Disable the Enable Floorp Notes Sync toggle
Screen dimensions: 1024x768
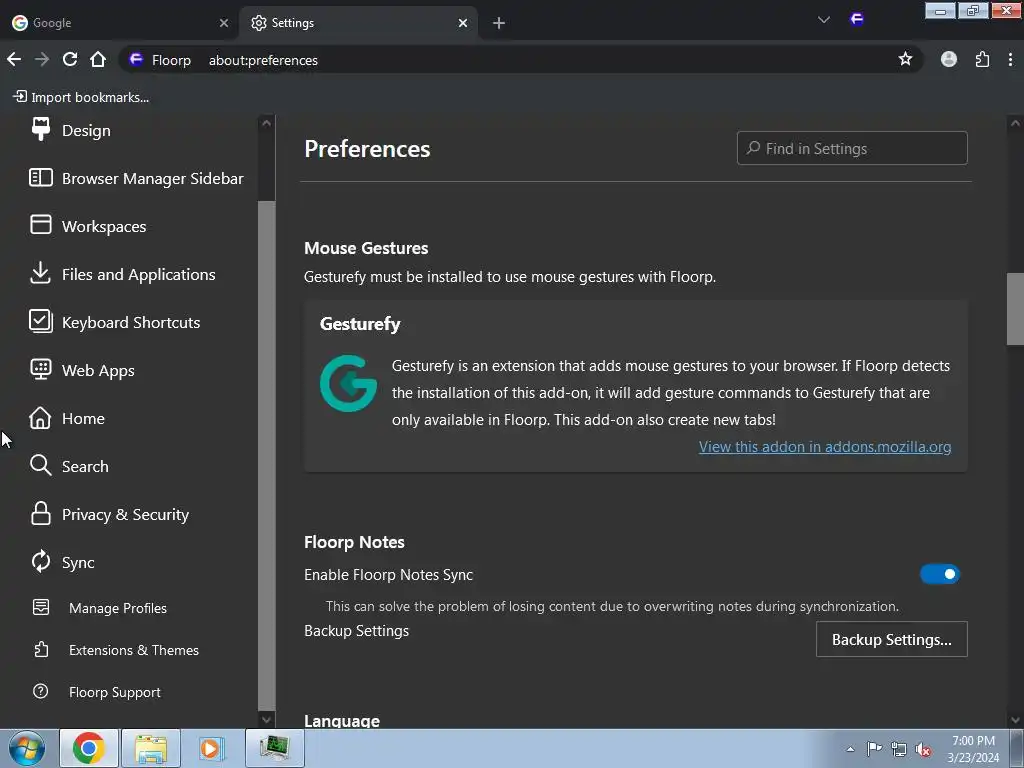(940, 574)
